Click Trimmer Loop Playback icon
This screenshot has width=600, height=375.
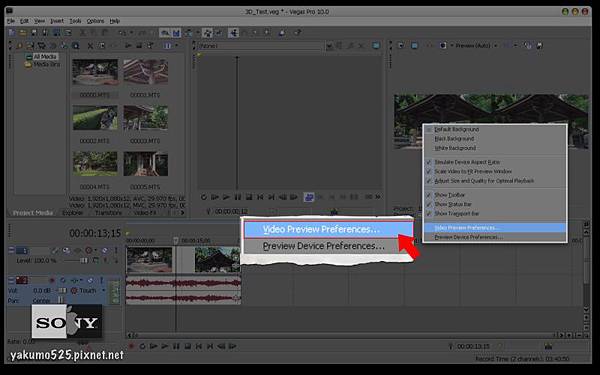[204, 197]
